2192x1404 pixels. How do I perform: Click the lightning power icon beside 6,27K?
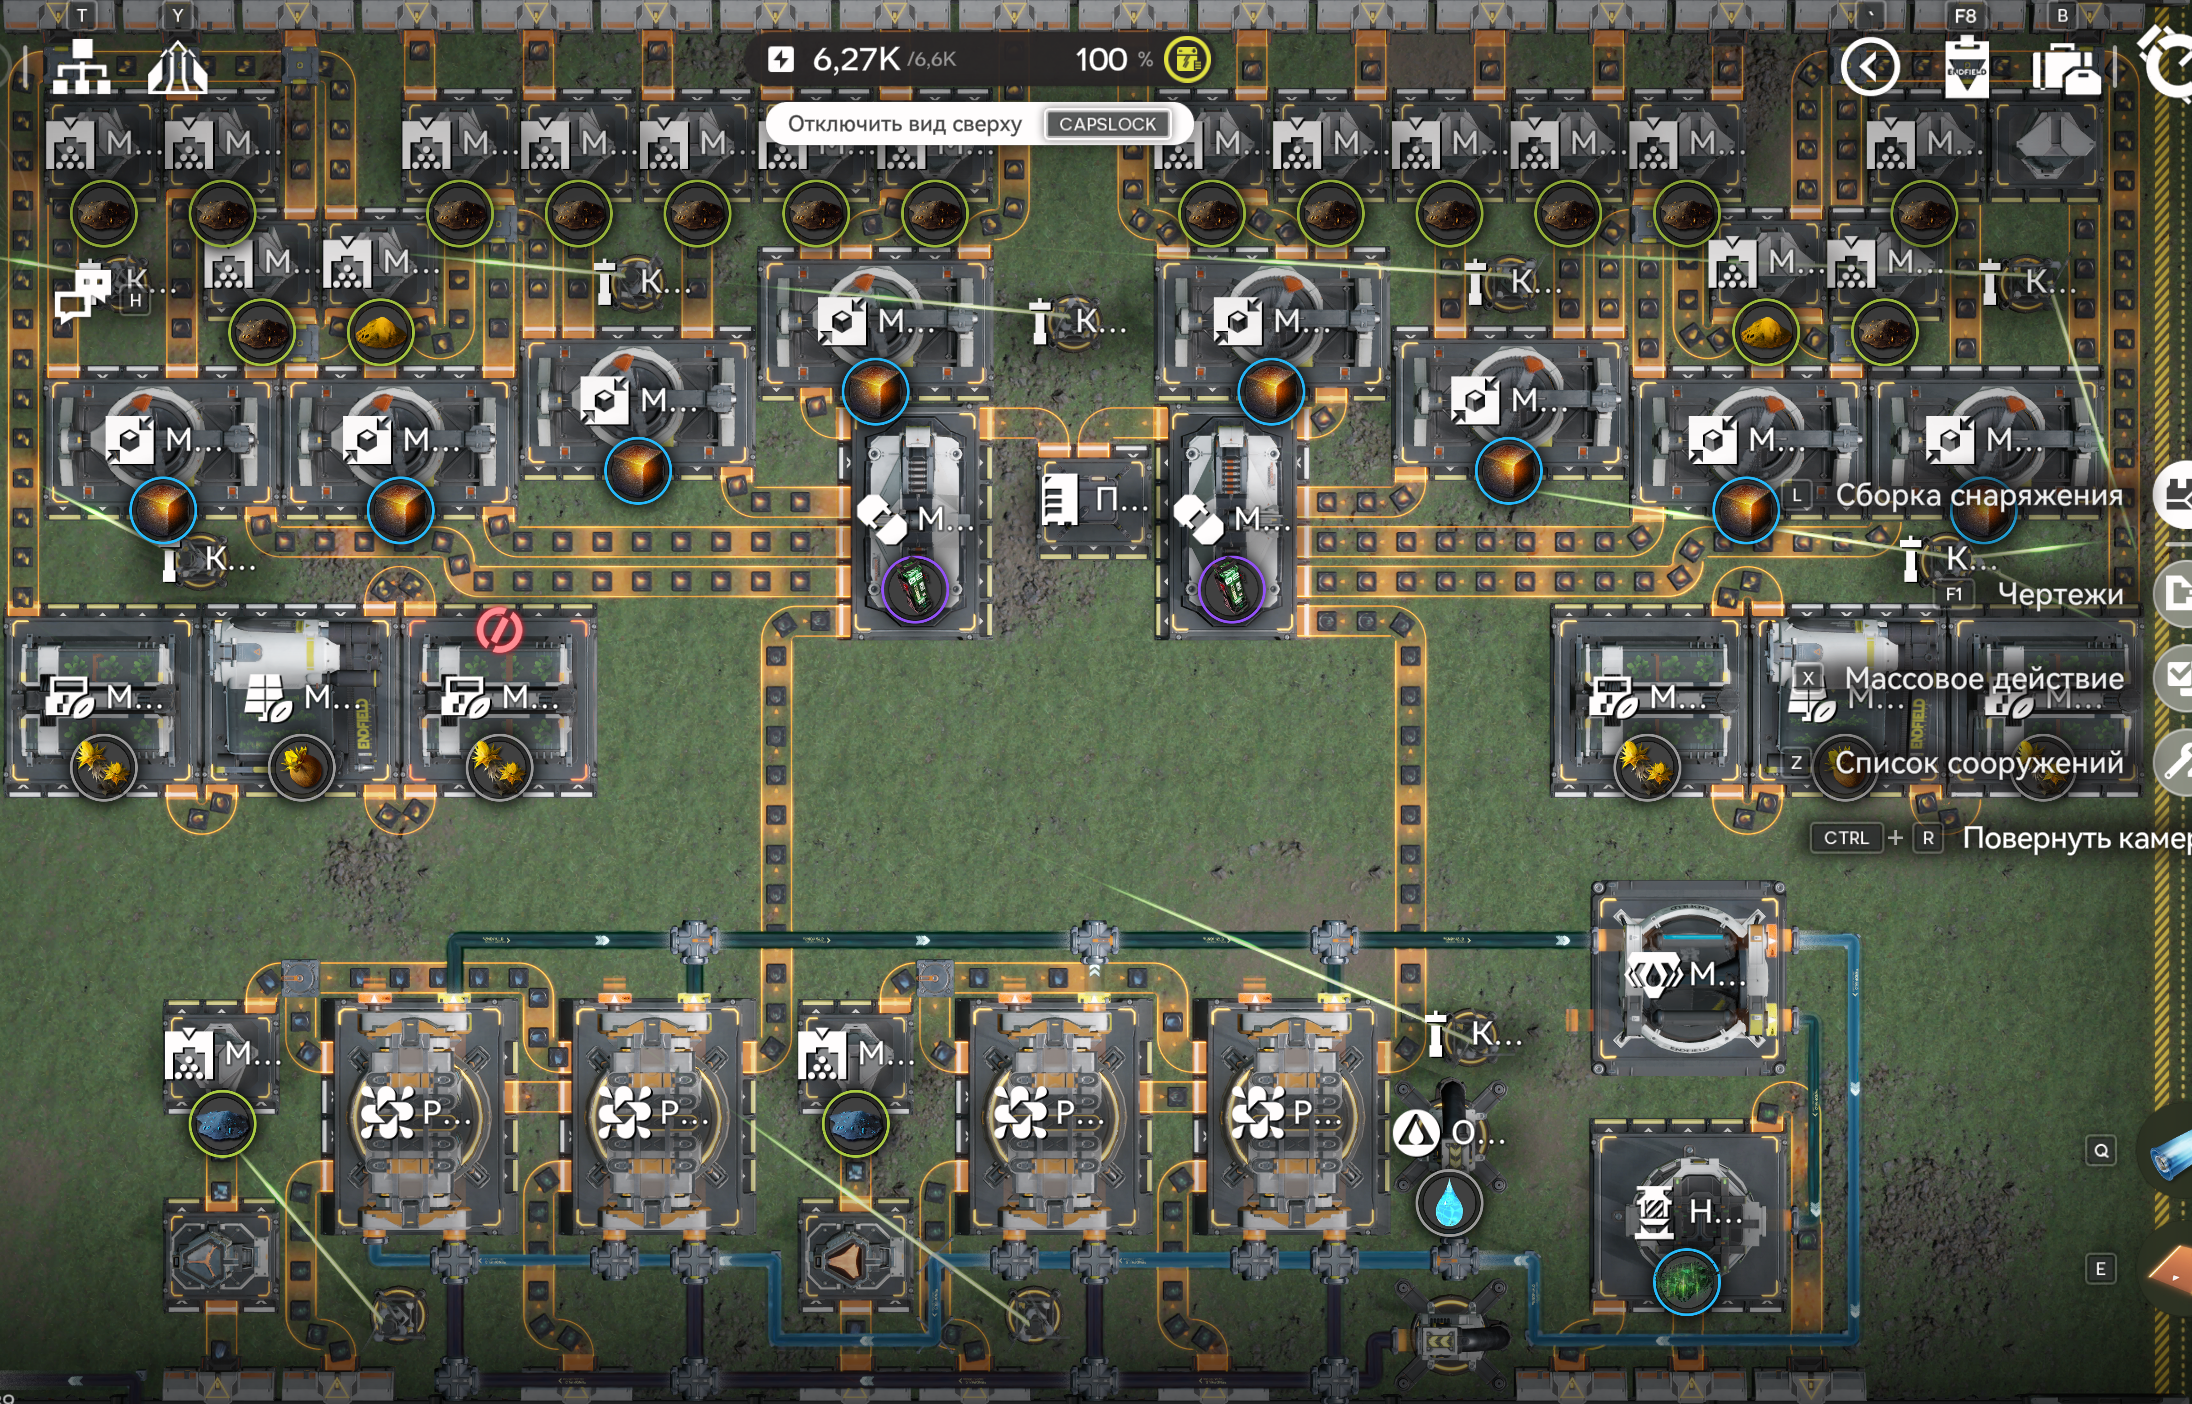tap(781, 60)
